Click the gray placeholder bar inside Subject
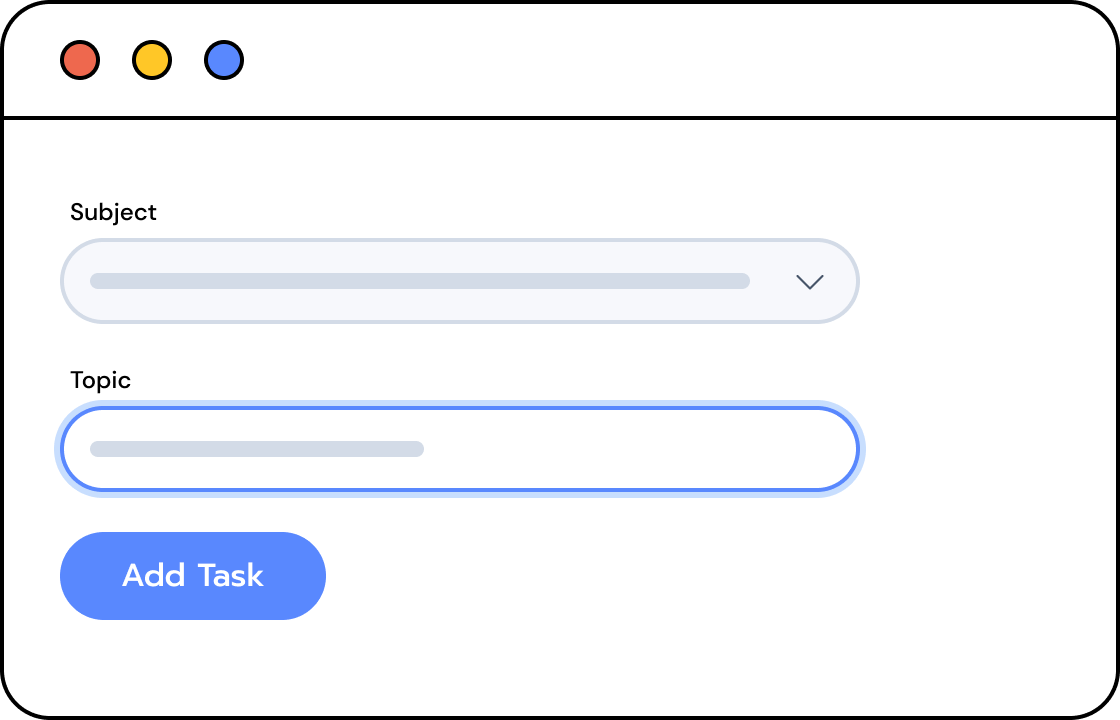Image resolution: width=1120 pixels, height=720 pixels. pyautogui.click(x=420, y=281)
